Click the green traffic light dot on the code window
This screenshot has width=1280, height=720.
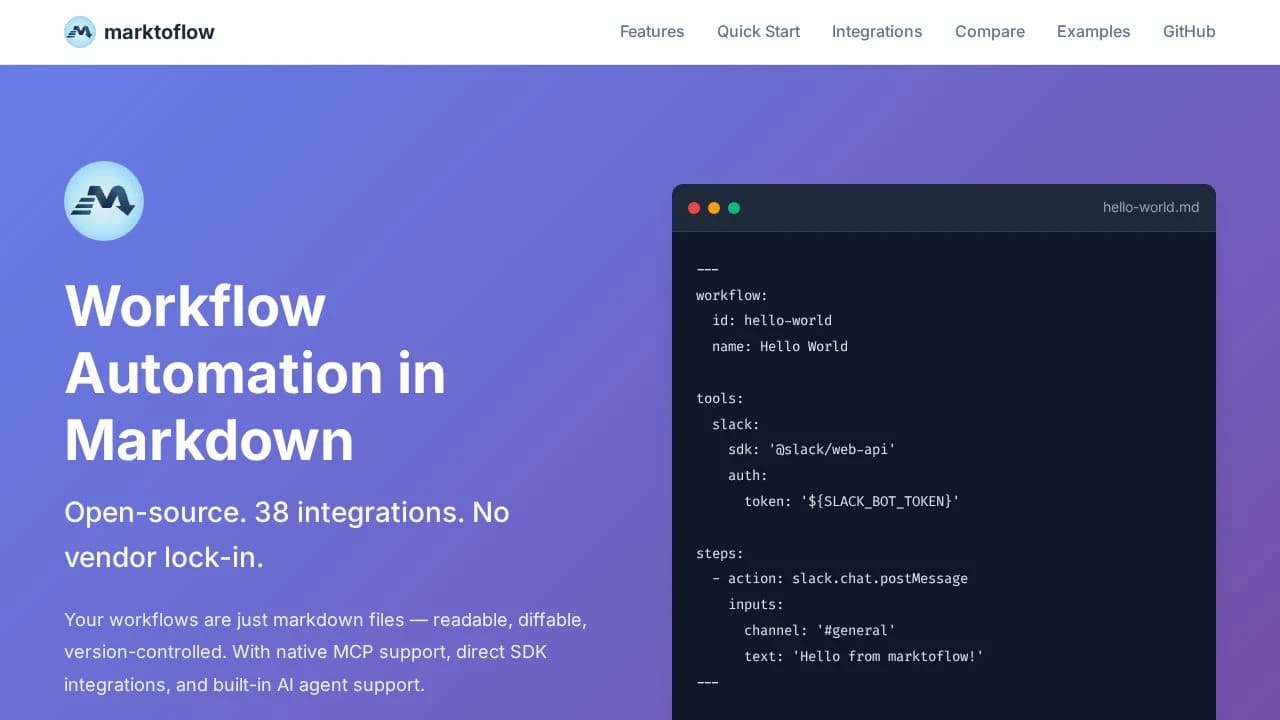pyautogui.click(x=734, y=208)
